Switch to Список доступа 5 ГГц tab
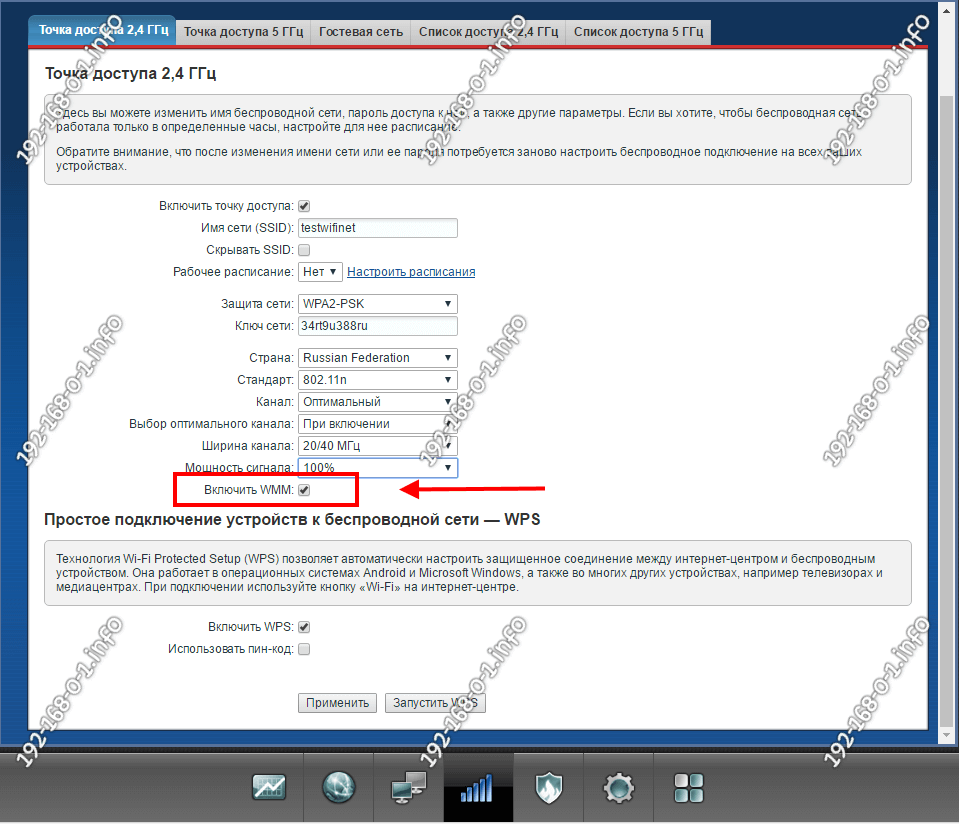959x824 pixels. pyautogui.click(x=639, y=32)
